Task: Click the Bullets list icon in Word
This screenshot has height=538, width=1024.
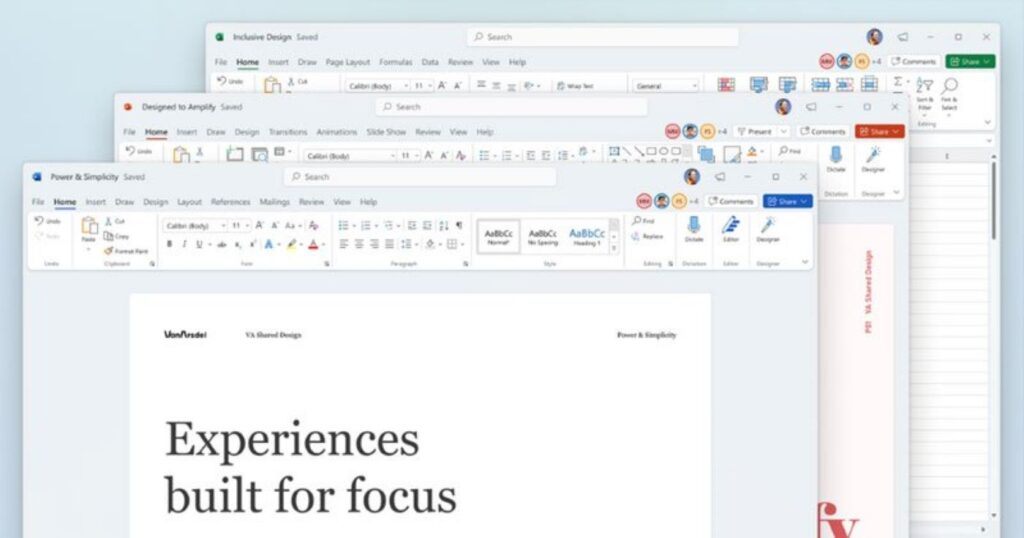Action: [344, 225]
